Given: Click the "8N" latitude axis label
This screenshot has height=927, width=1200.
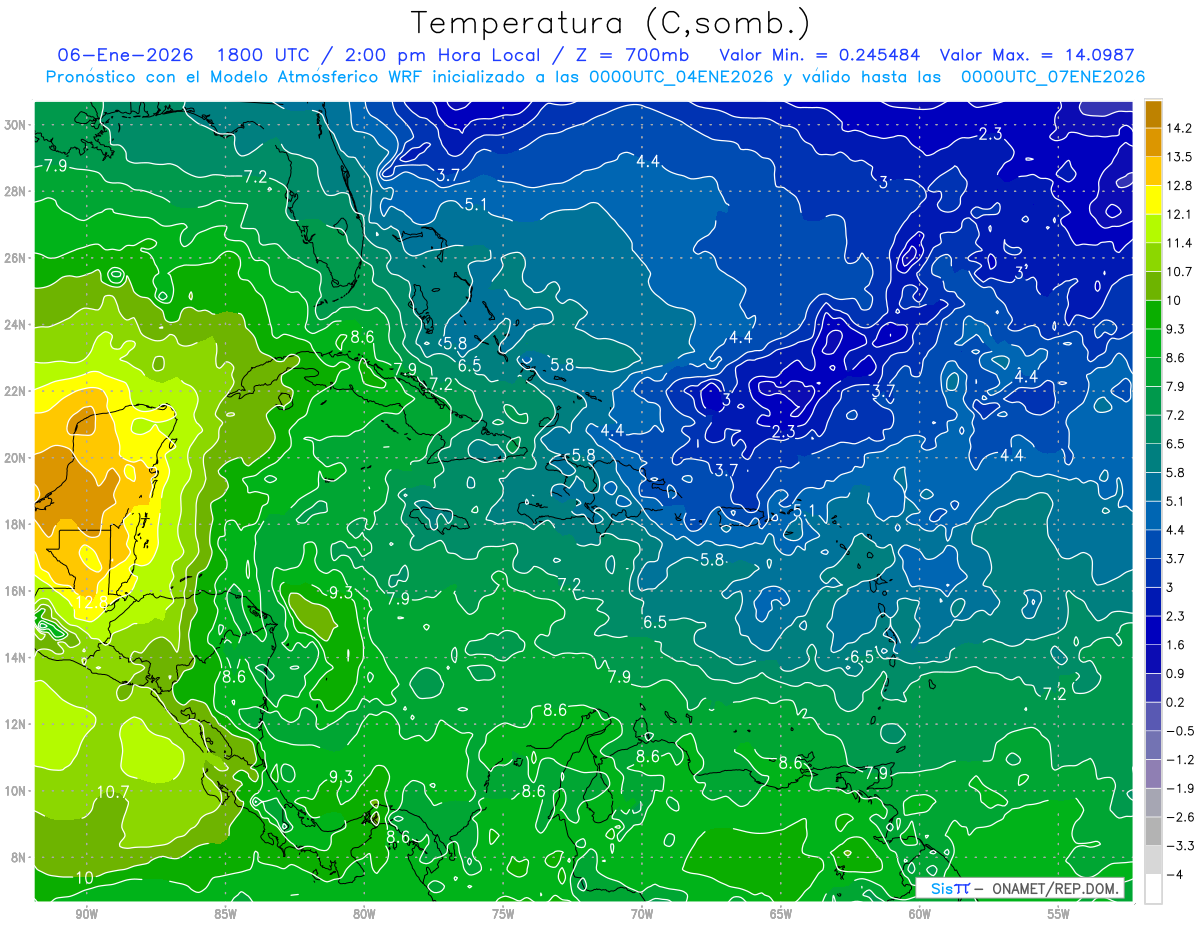Looking at the screenshot, I should (x=19, y=857).
